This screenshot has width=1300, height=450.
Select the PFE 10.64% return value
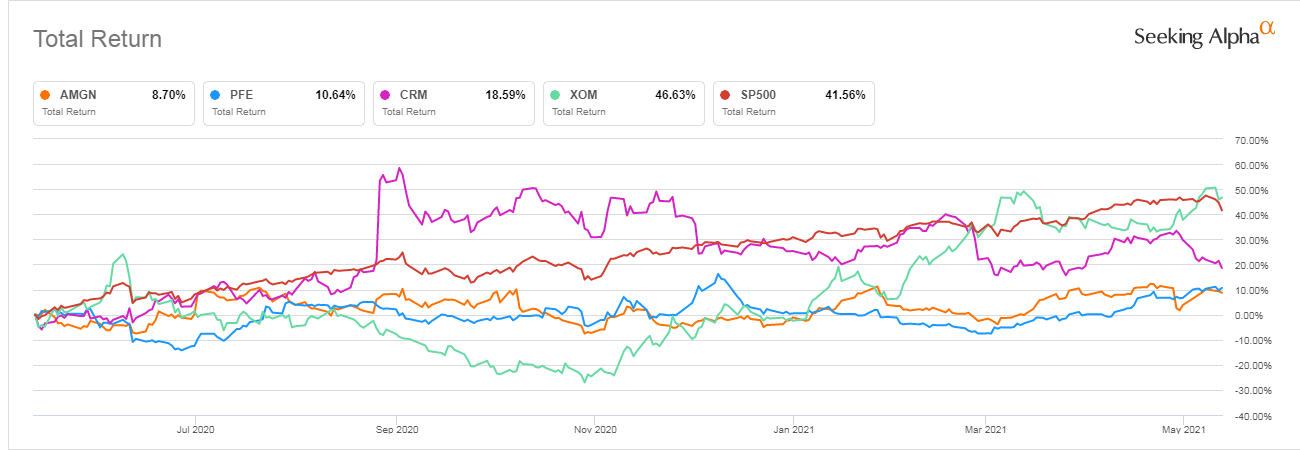click(335, 95)
